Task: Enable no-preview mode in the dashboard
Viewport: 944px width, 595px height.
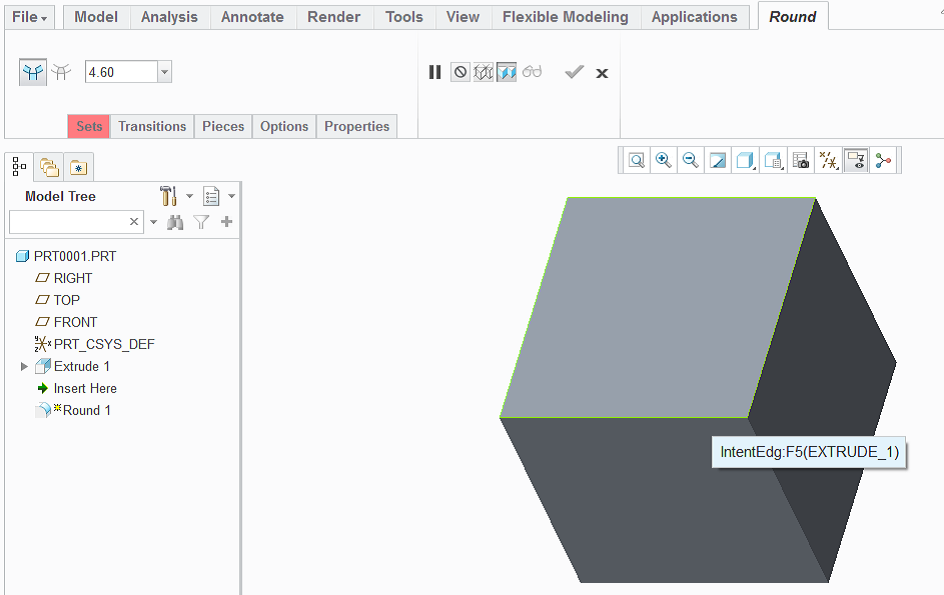Action: (x=460, y=71)
